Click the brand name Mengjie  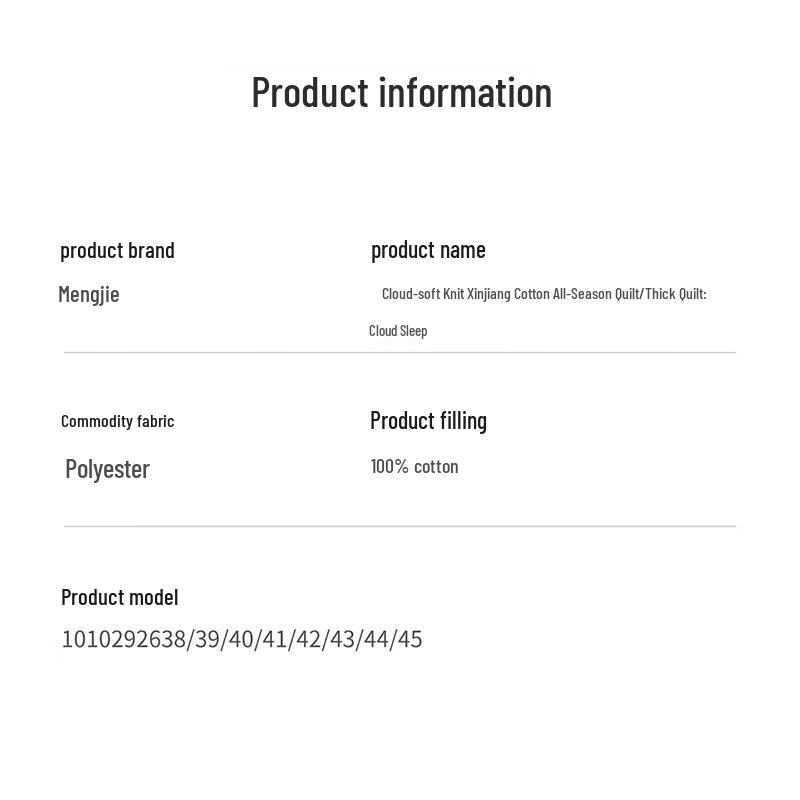pos(89,294)
